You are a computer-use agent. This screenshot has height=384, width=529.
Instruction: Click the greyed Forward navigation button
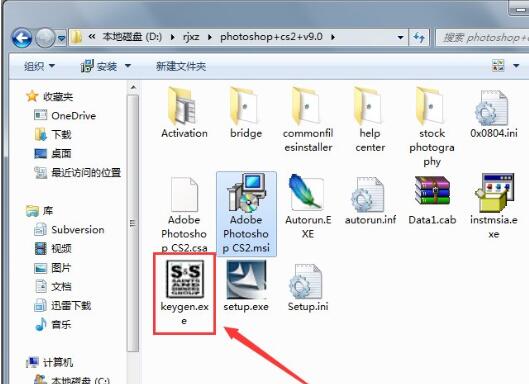click(45, 37)
